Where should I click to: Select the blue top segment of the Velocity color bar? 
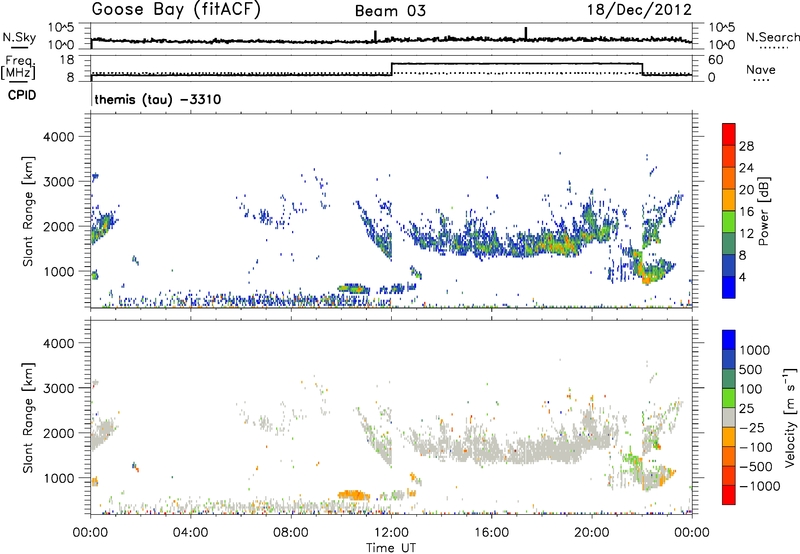click(x=729, y=340)
